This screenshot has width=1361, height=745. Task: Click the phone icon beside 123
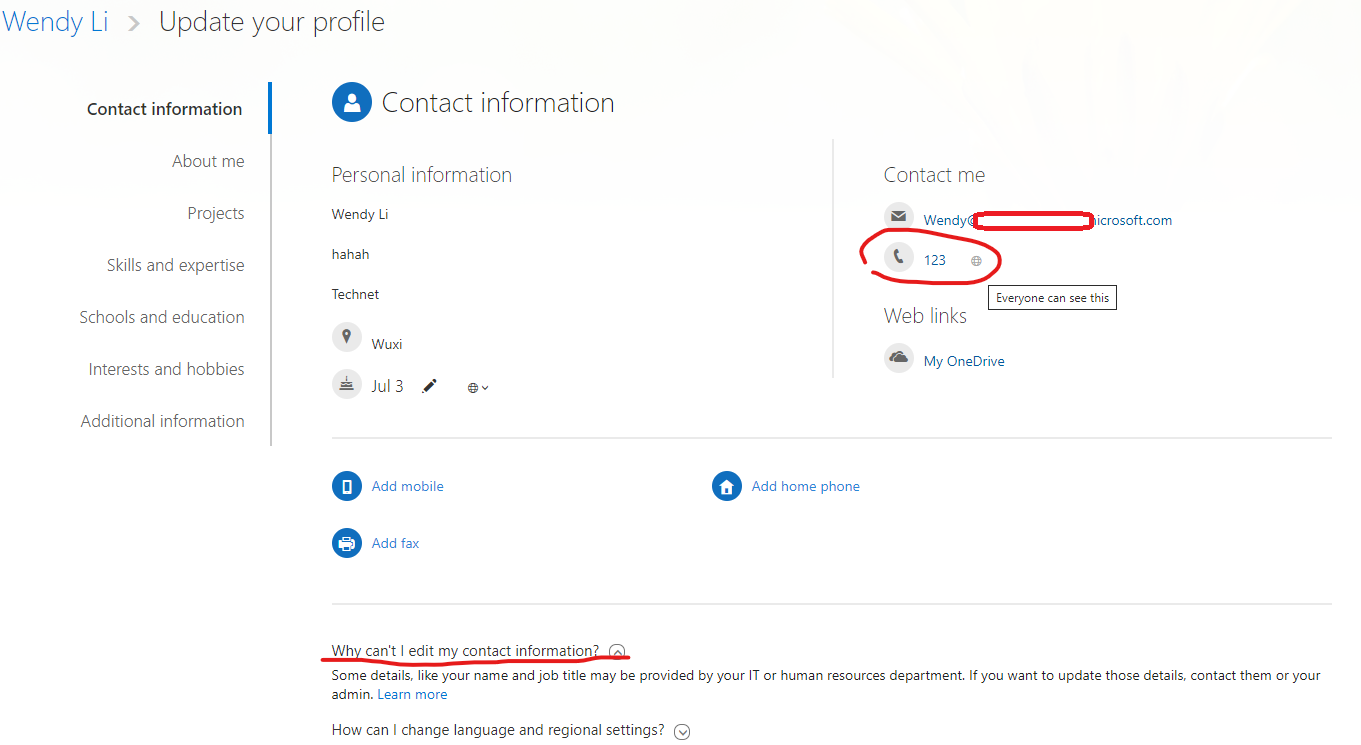[x=899, y=257]
